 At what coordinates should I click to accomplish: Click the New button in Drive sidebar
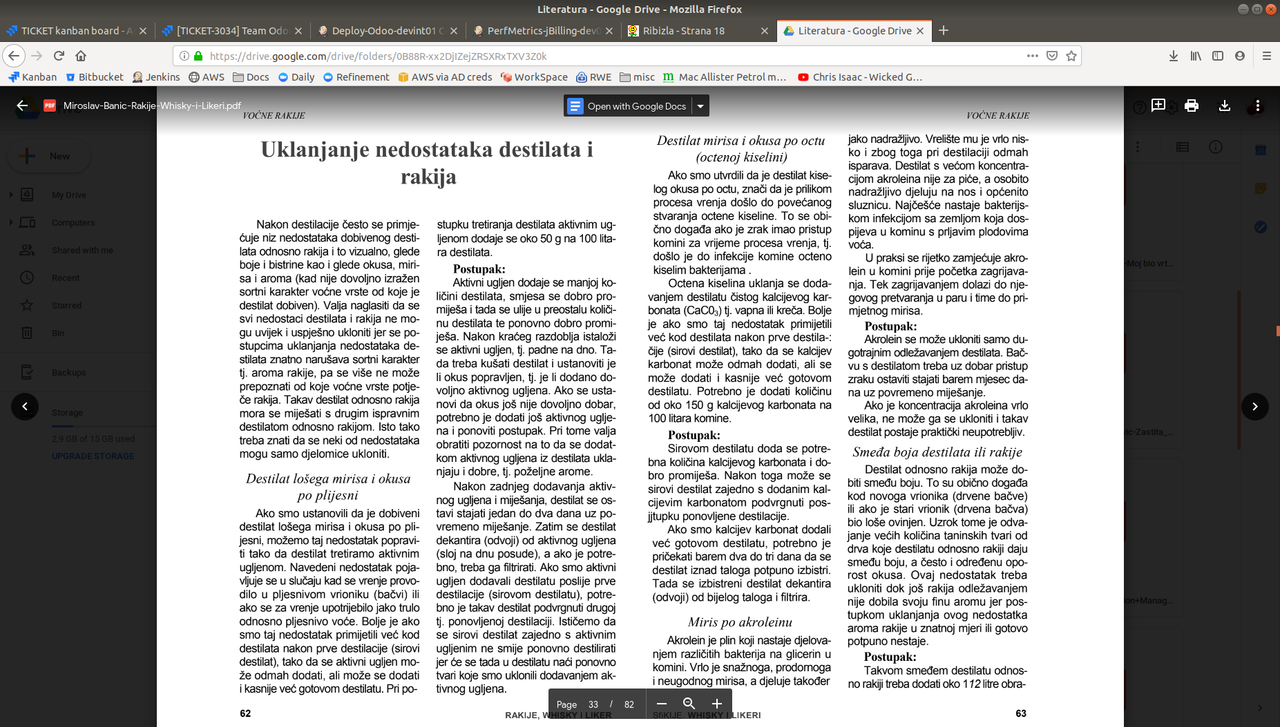click(47, 156)
